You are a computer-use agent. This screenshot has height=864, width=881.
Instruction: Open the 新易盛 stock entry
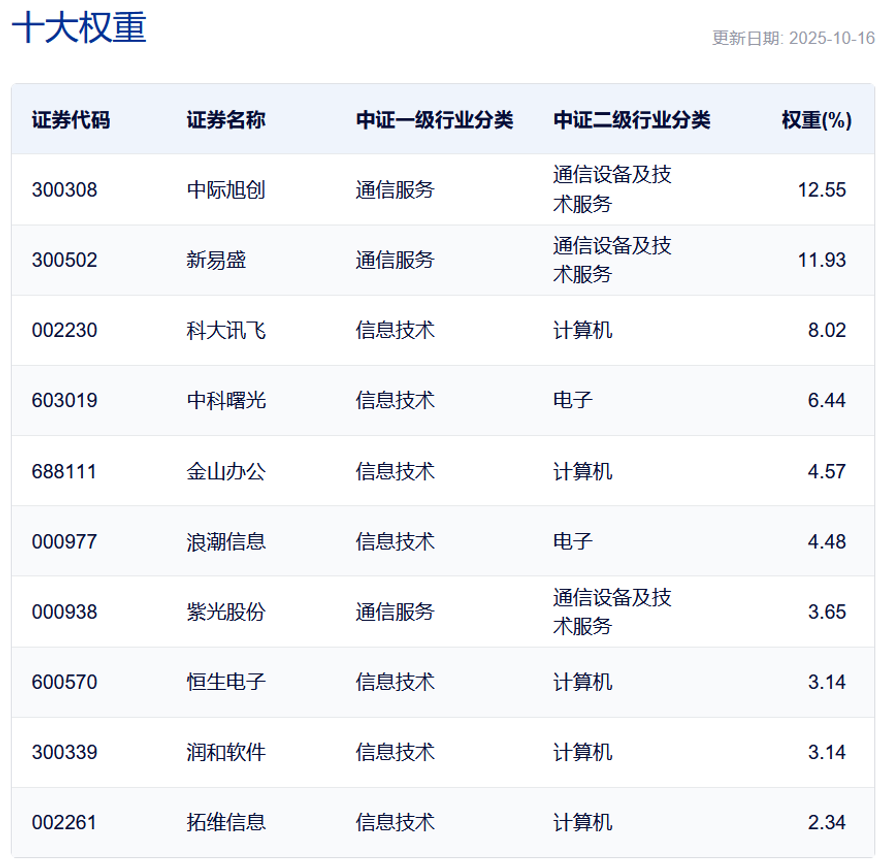pos(207,260)
